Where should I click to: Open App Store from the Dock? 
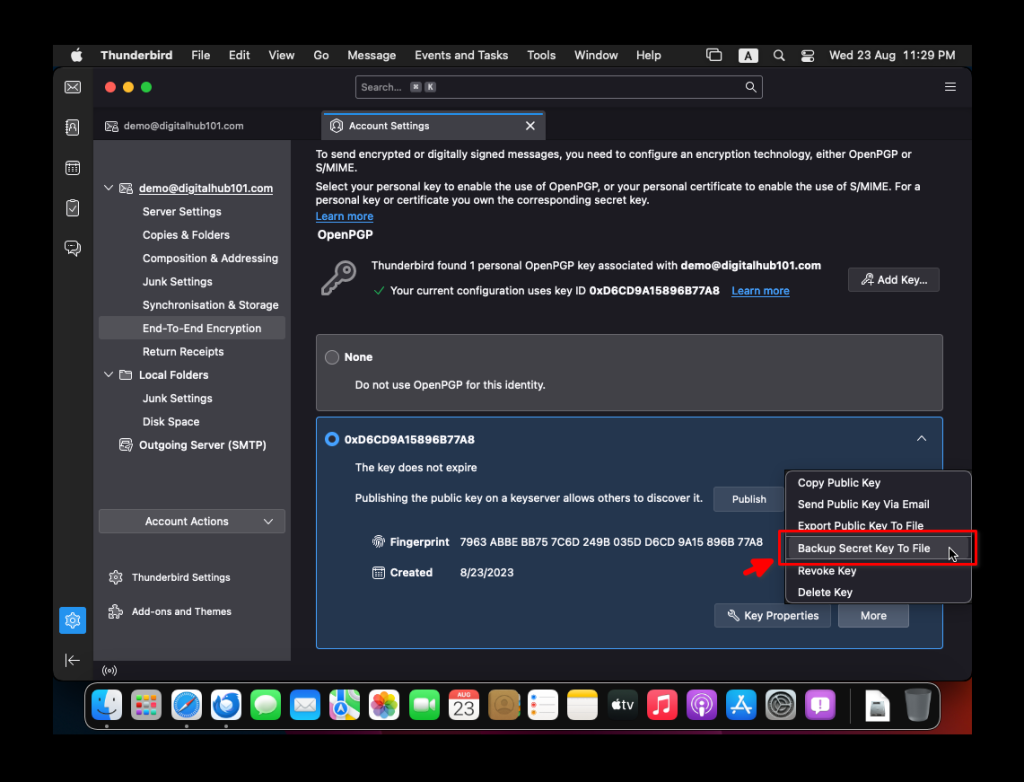click(741, 705)
